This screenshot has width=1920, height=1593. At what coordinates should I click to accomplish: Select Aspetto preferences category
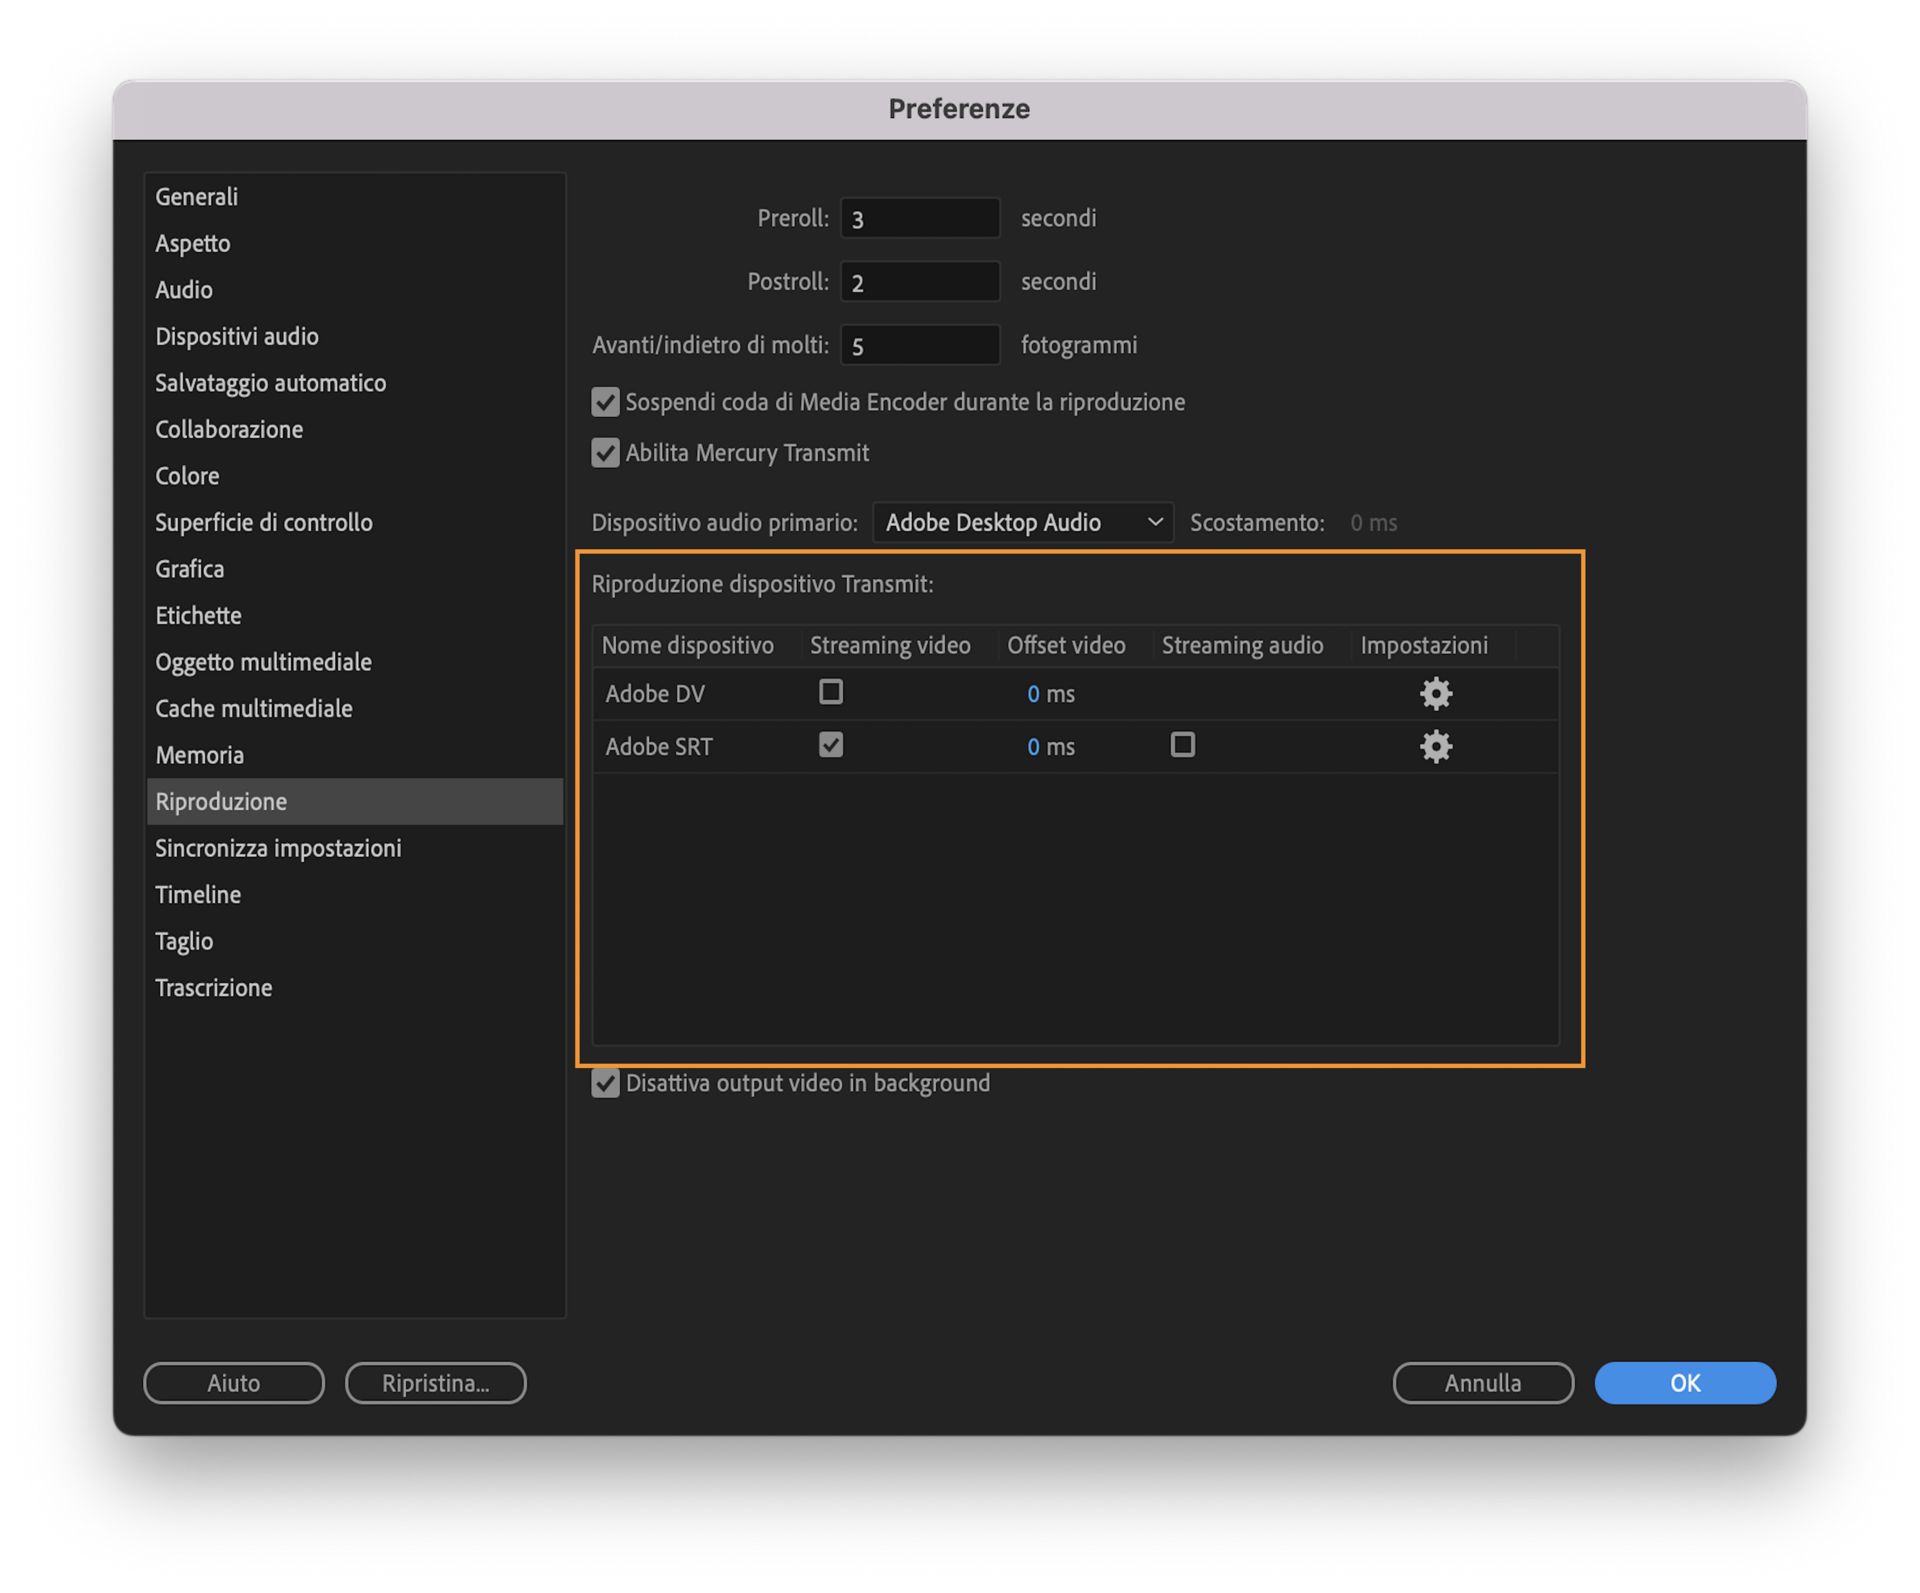point(355,243)
